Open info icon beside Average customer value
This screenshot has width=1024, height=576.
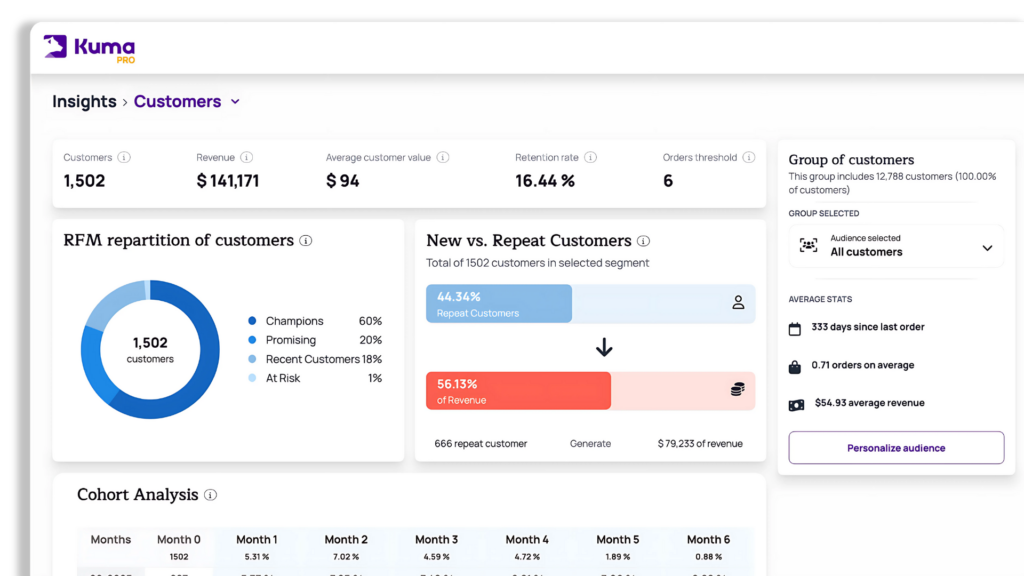[x=443, y=157]
